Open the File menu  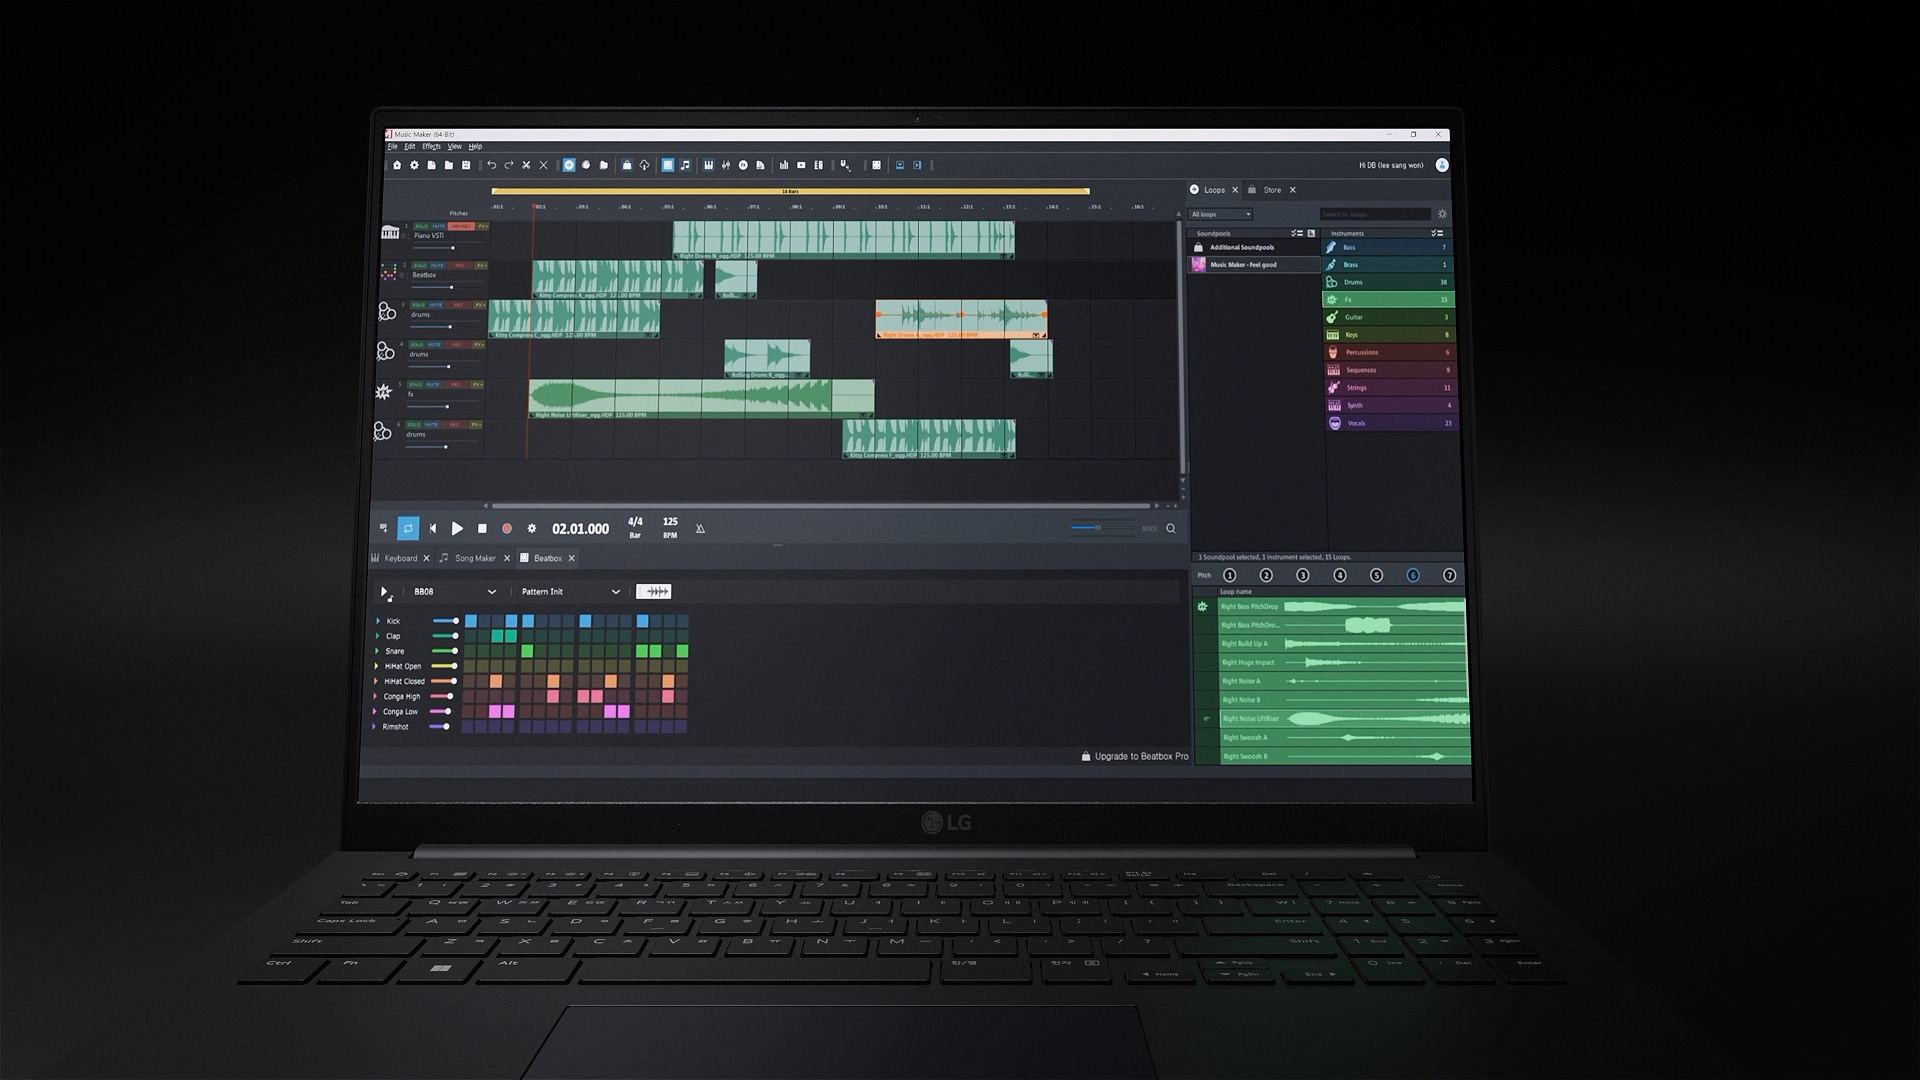pos(393,147)
